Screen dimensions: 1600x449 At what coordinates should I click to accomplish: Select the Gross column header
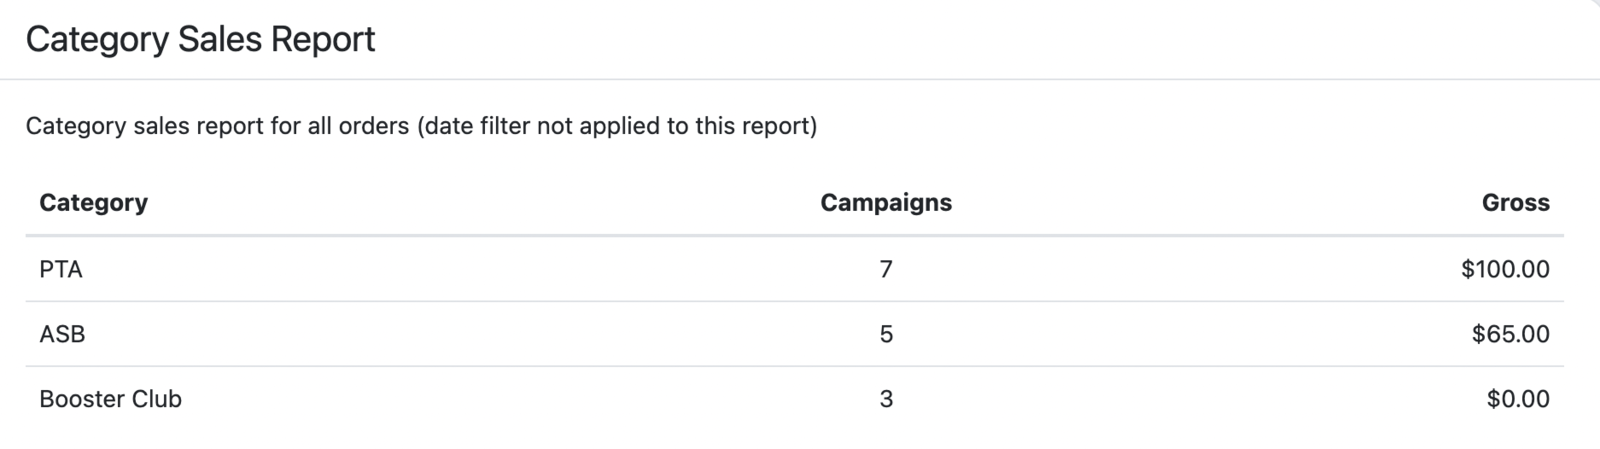click(1515, 203)
